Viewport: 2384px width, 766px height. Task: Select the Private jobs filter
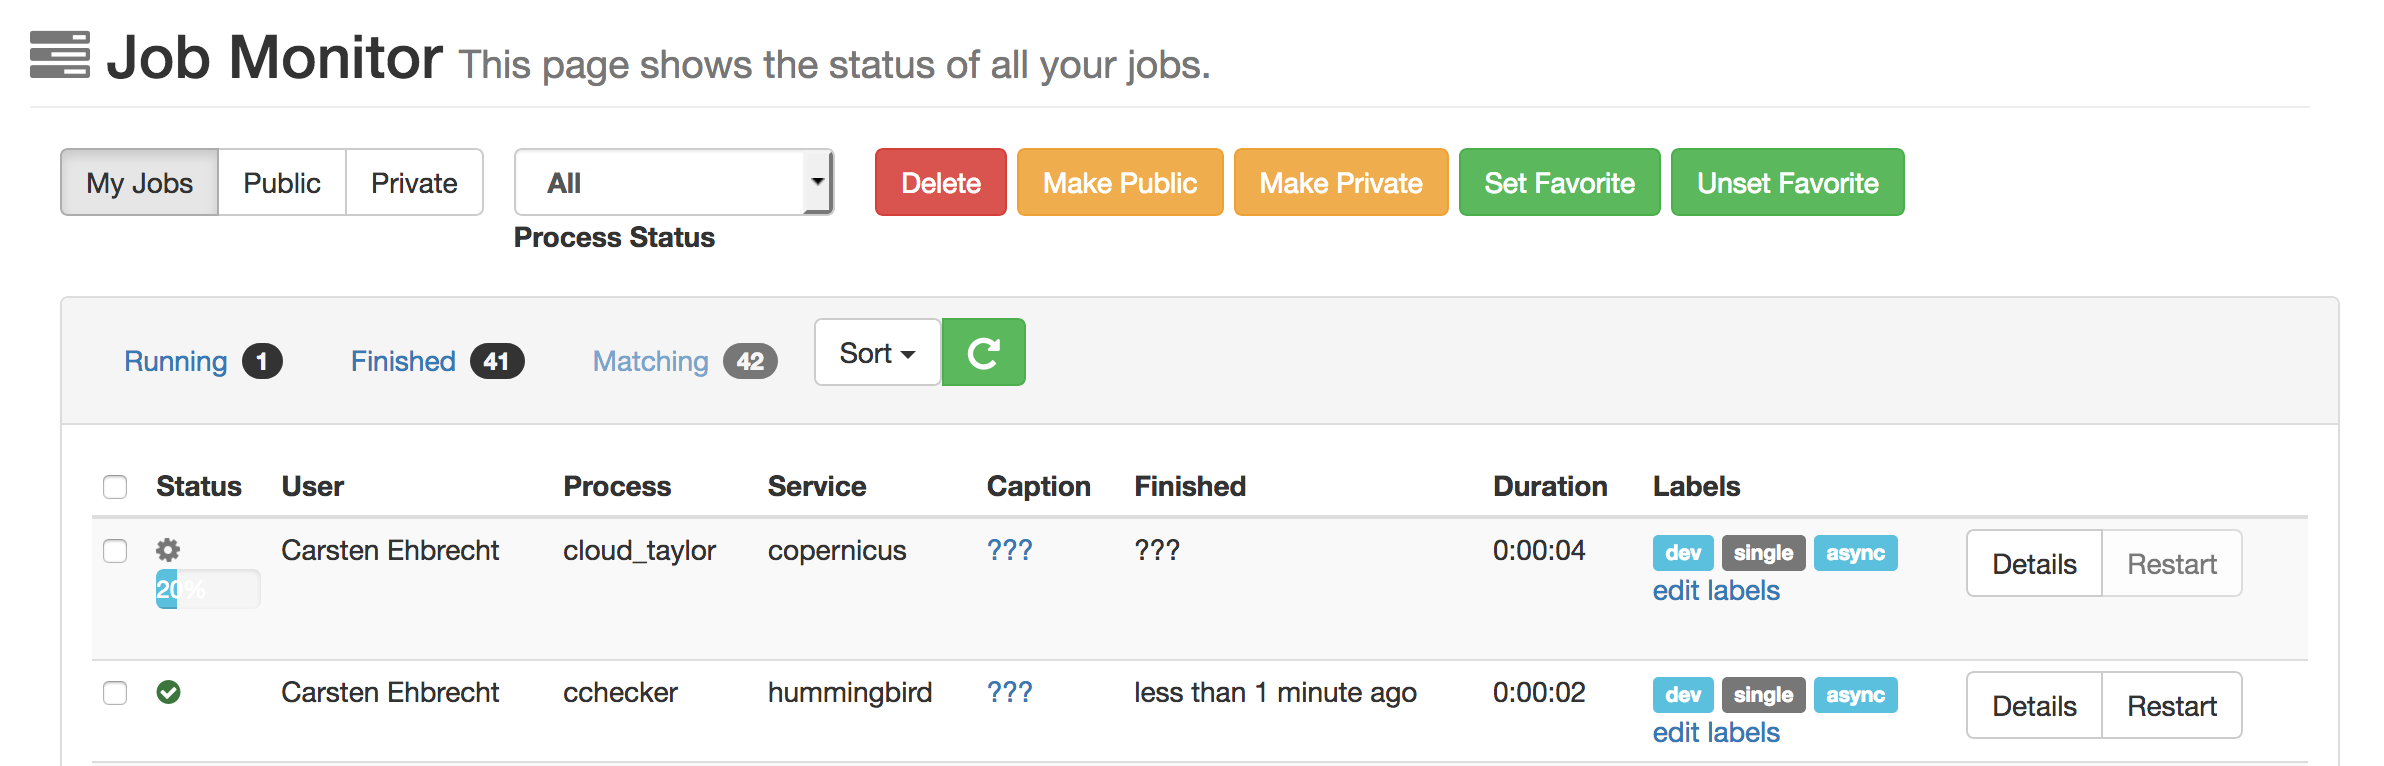[414, 182]
